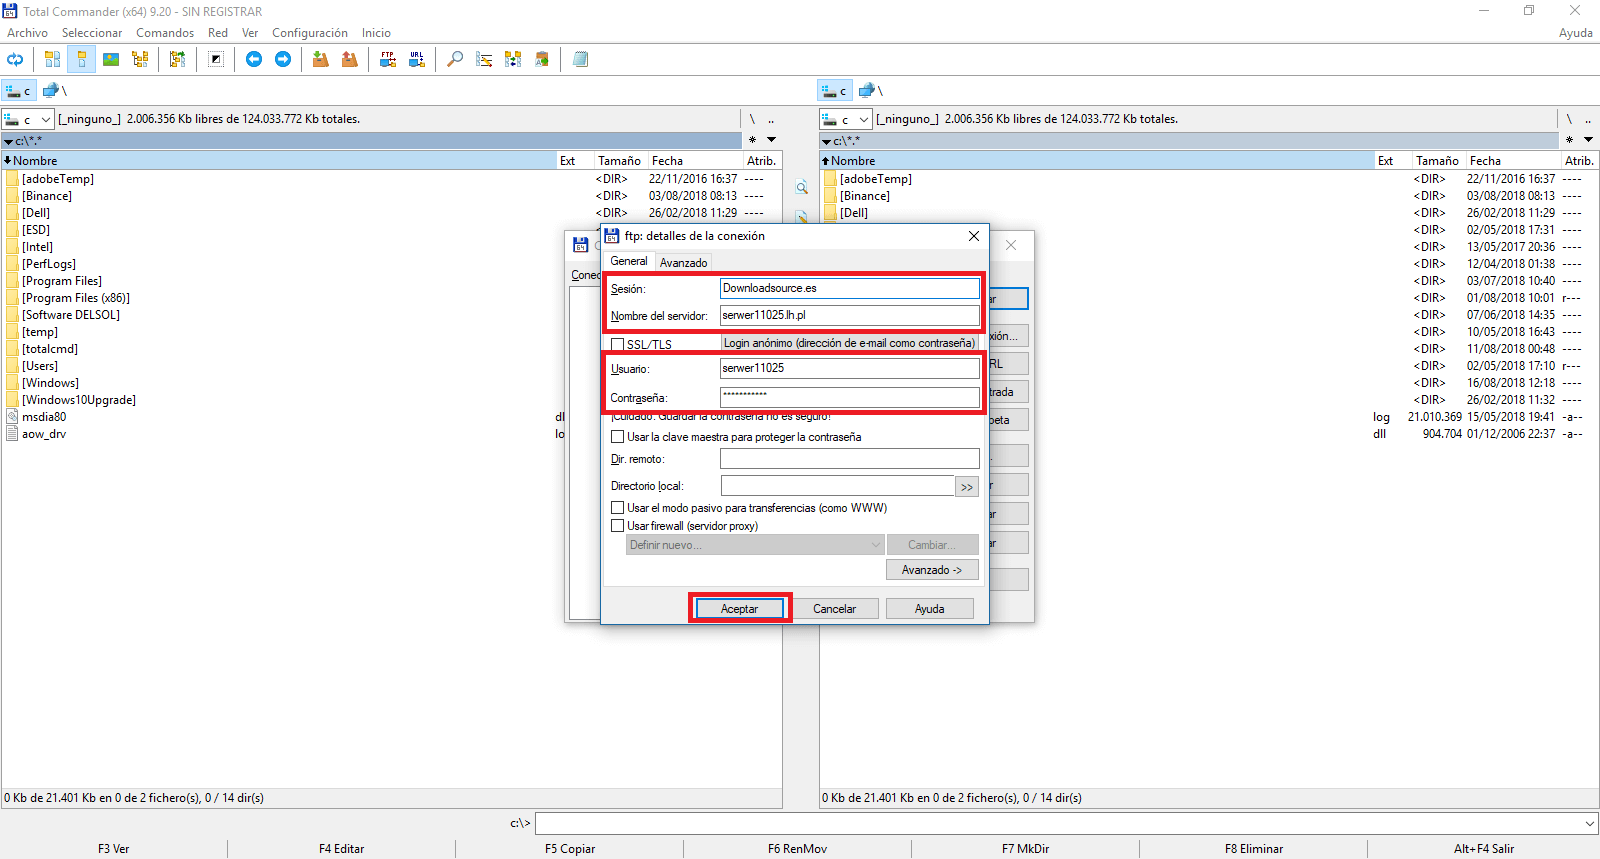Click the Contraseña password field
The height and width of the screenshot is (859, 1600).
tap(850, 396)
